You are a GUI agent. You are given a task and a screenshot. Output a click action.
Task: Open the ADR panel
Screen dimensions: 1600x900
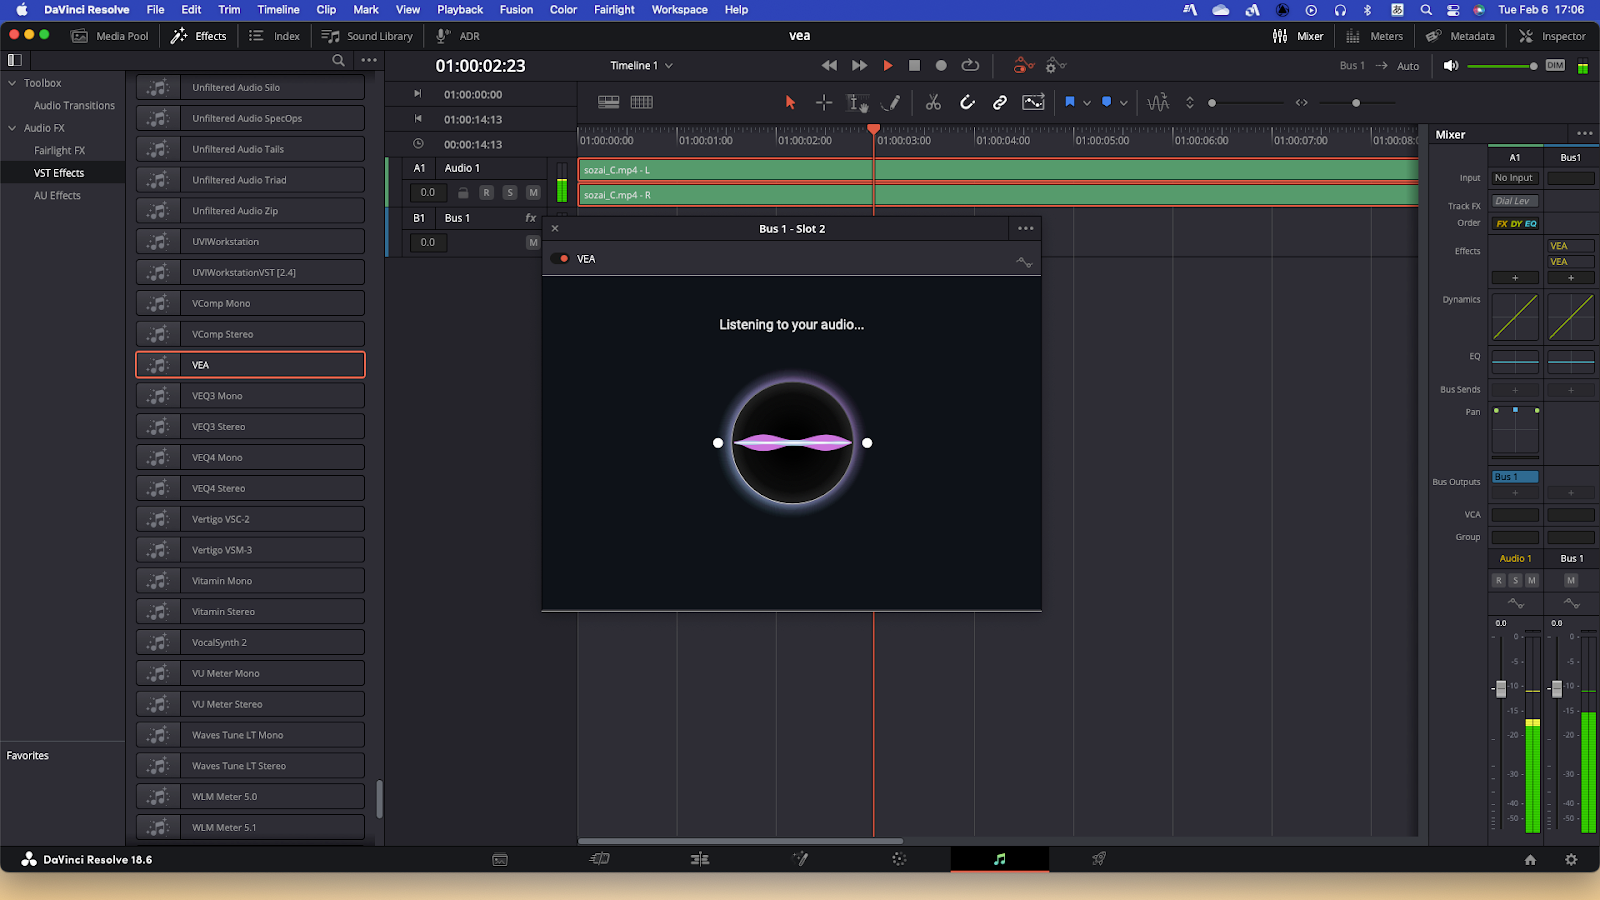pyautogui.click(x=458, y=36)
